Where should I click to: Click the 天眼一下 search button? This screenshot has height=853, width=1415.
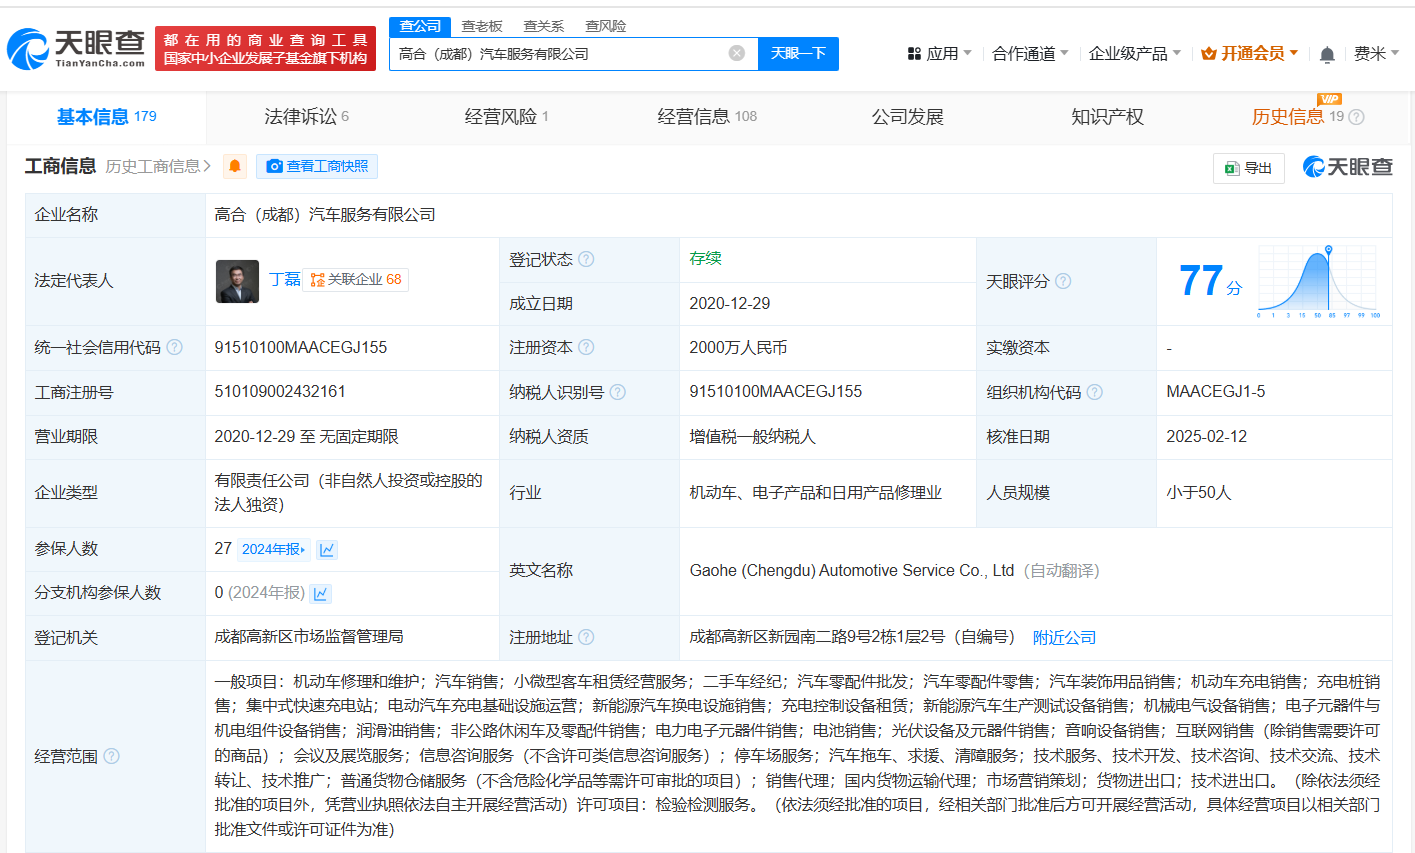click(798, 54)
